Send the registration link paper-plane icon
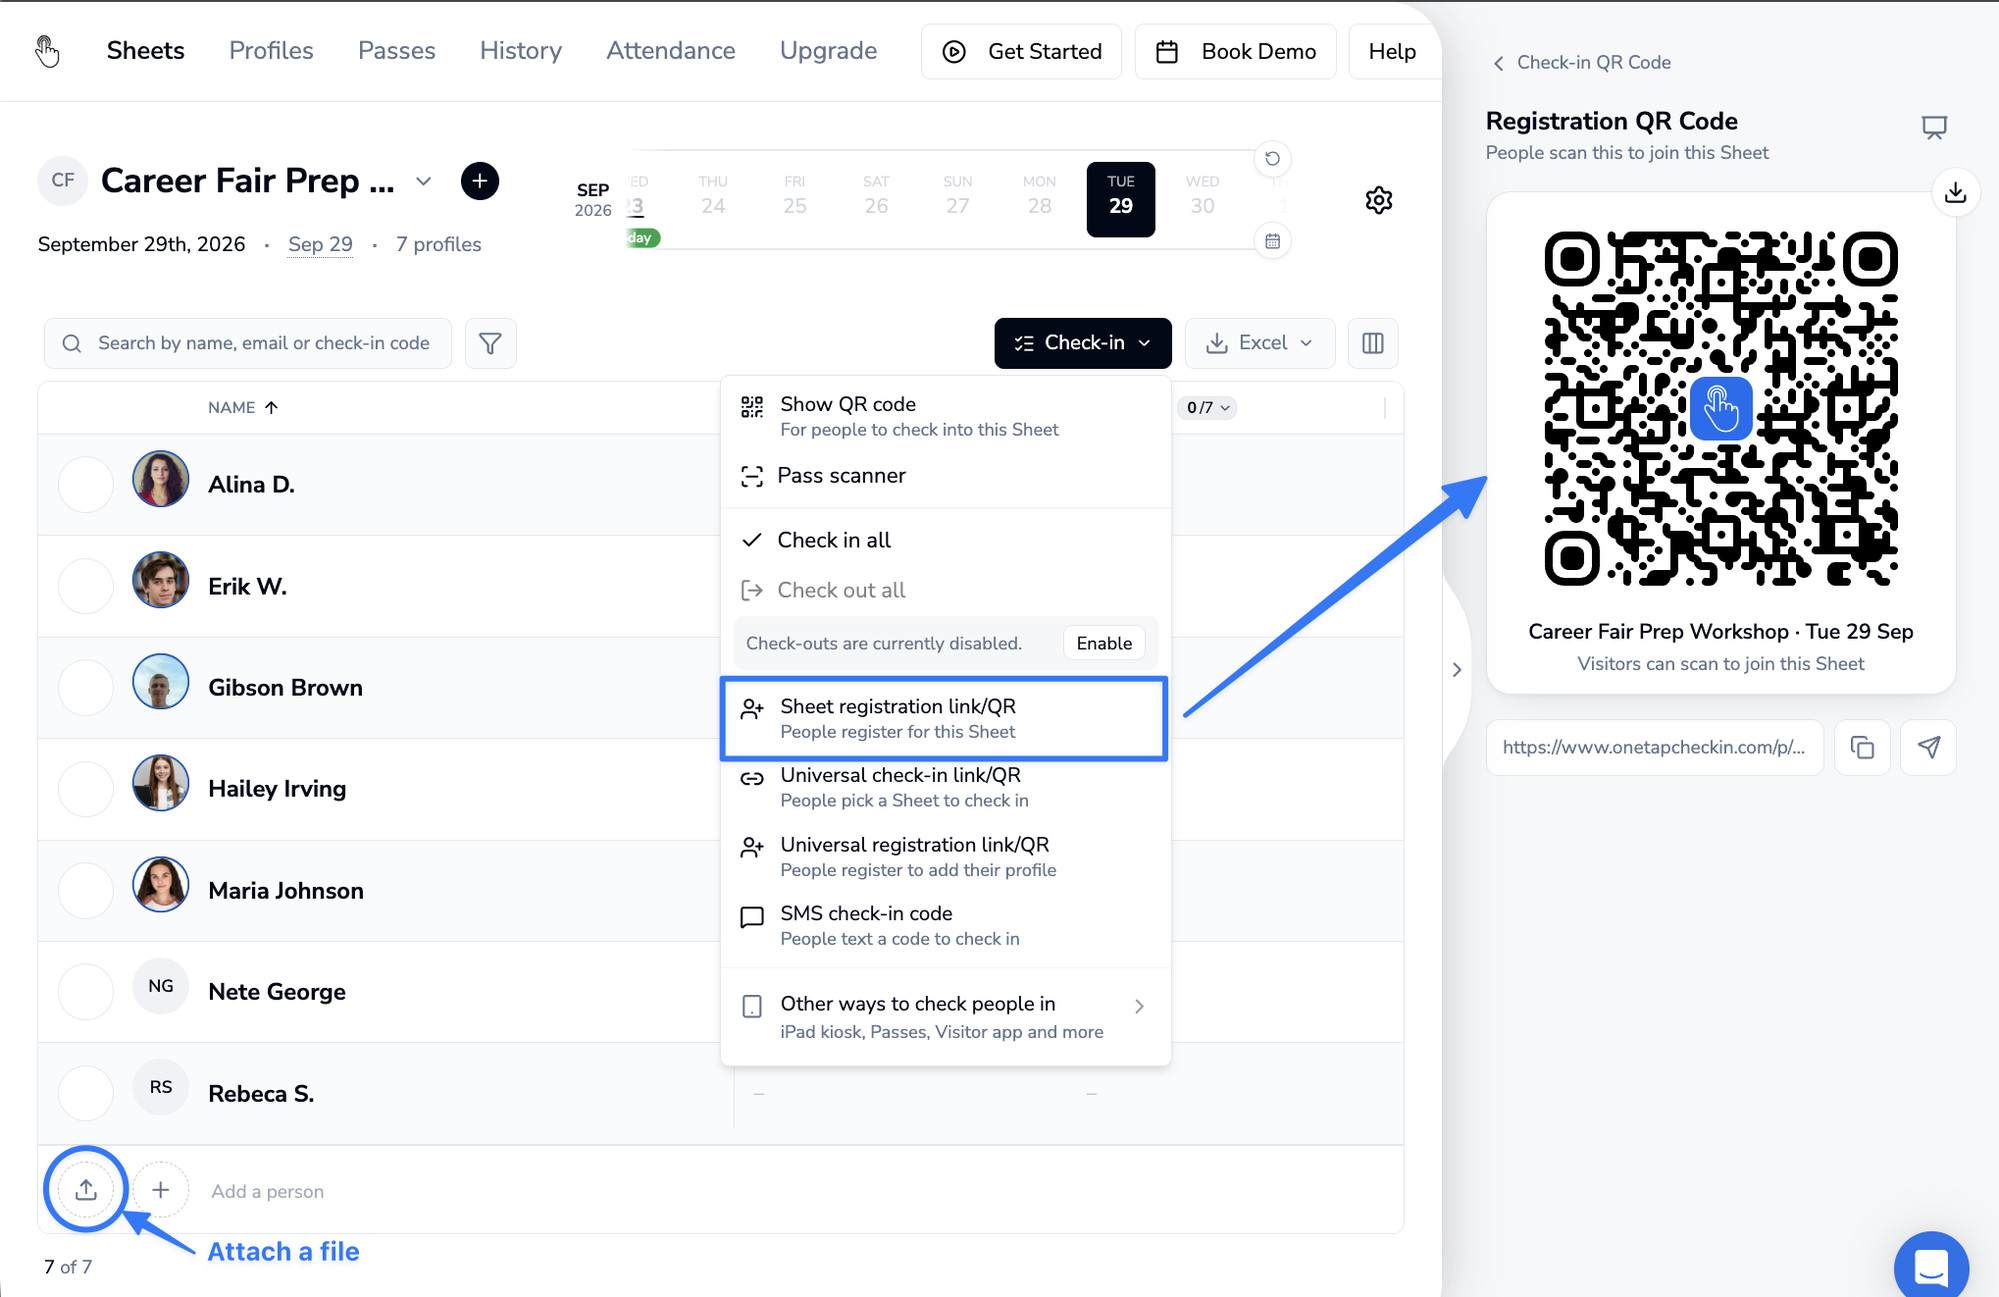The image size is (1999, 1297). tap(1928, 748)
